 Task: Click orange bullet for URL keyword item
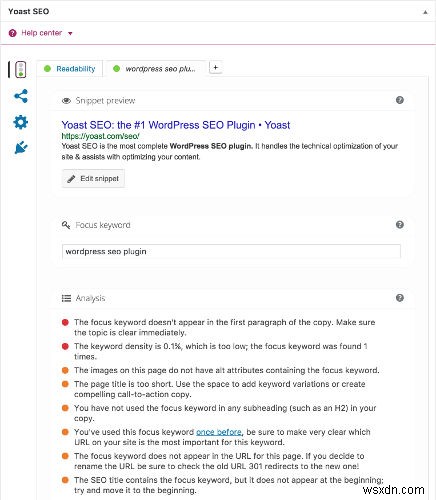pos(65,456)
